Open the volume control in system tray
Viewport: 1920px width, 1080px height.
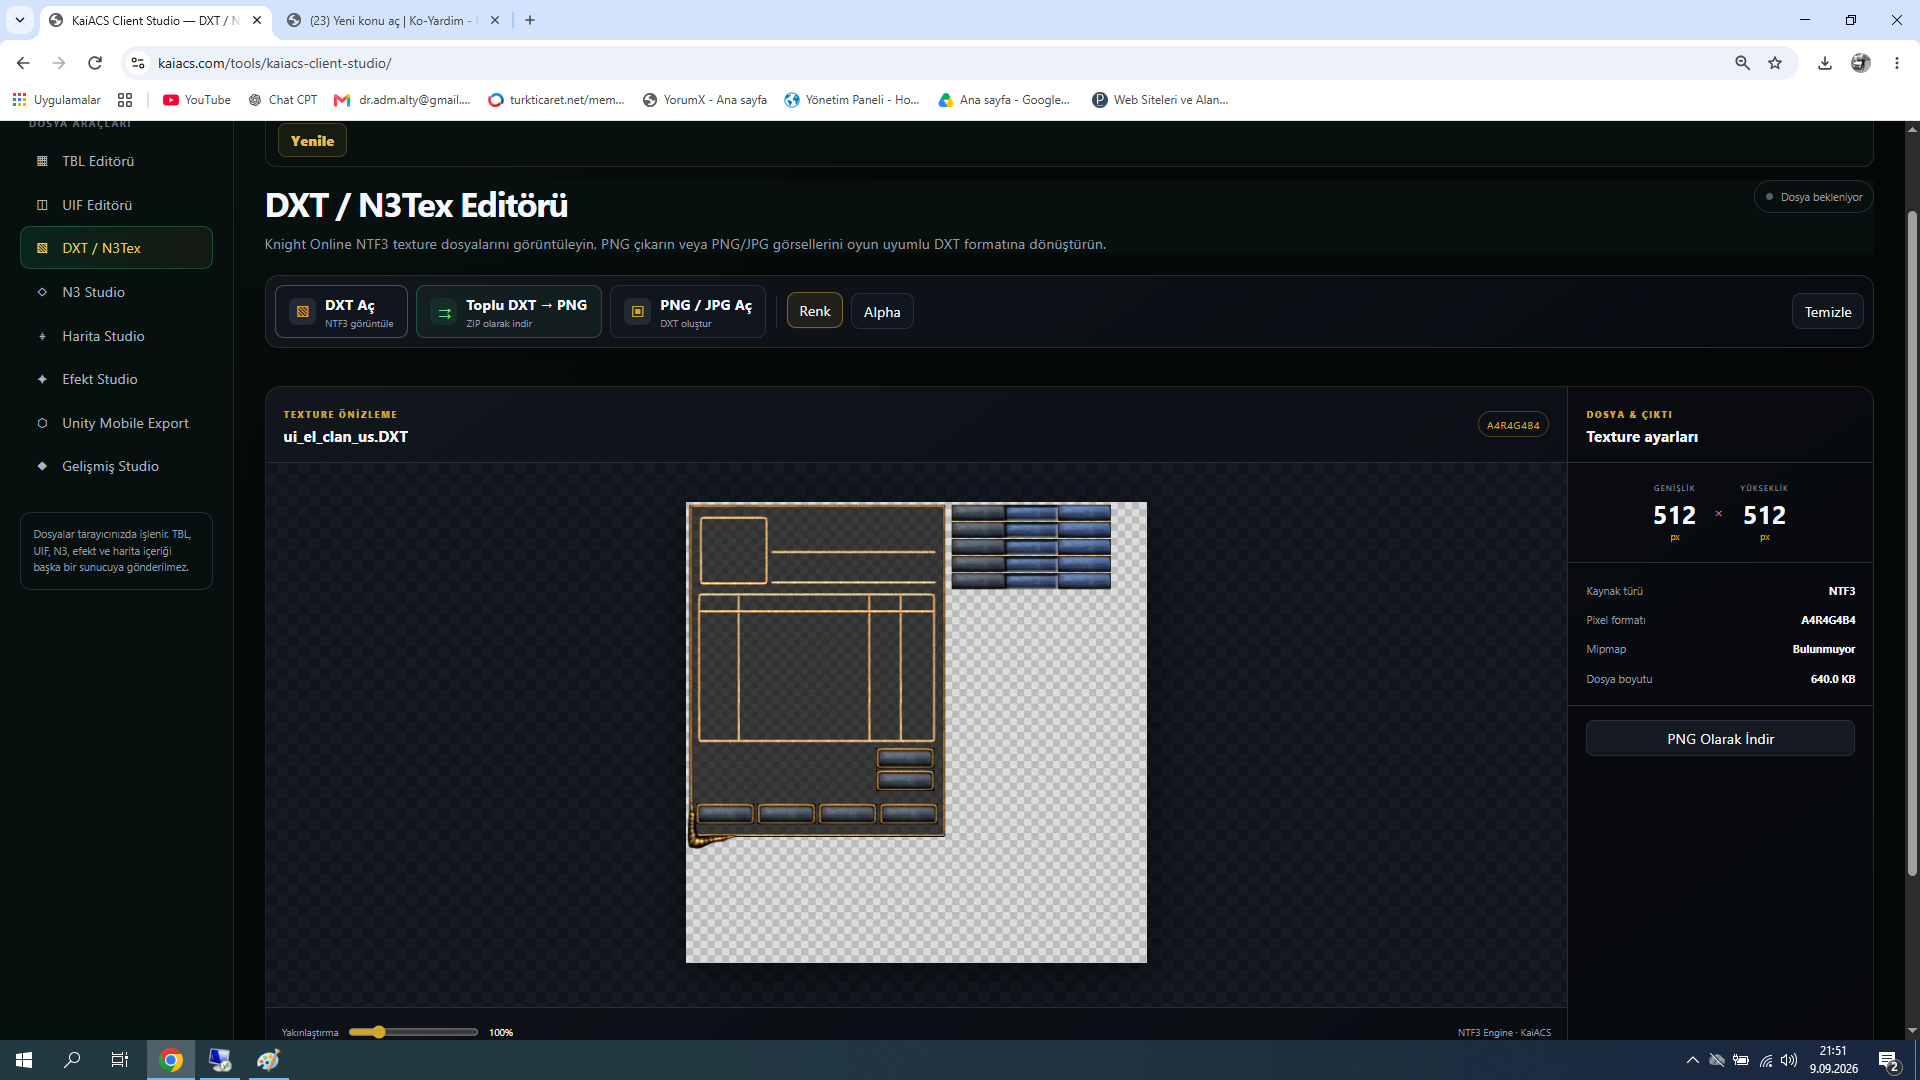point(1789,1060)
